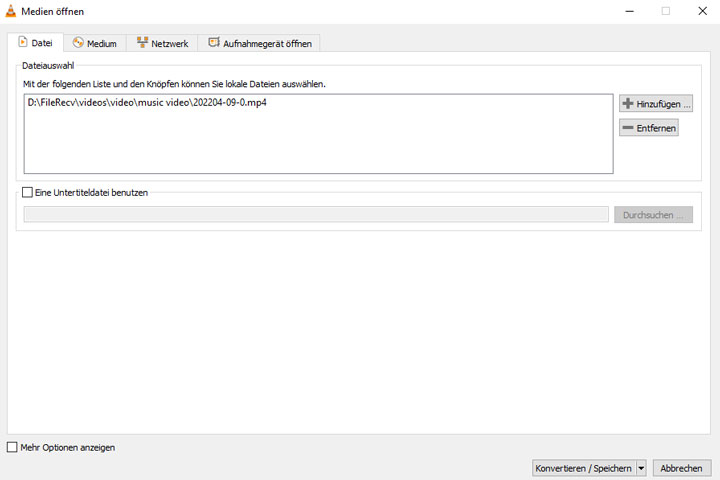Click the Abbrechen button
Image resolution: width=720 pixels, height=480 pixels.
[x=682, y=468]
